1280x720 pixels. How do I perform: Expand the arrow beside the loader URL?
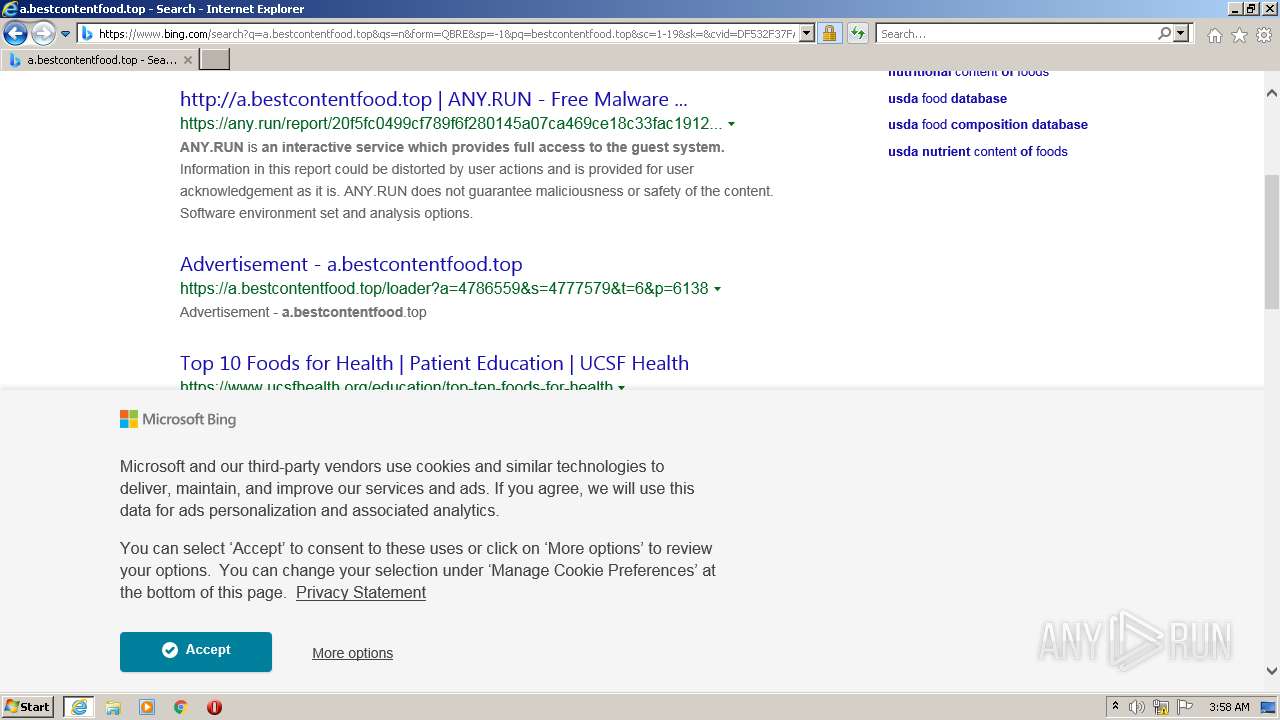tap(717, 289)
